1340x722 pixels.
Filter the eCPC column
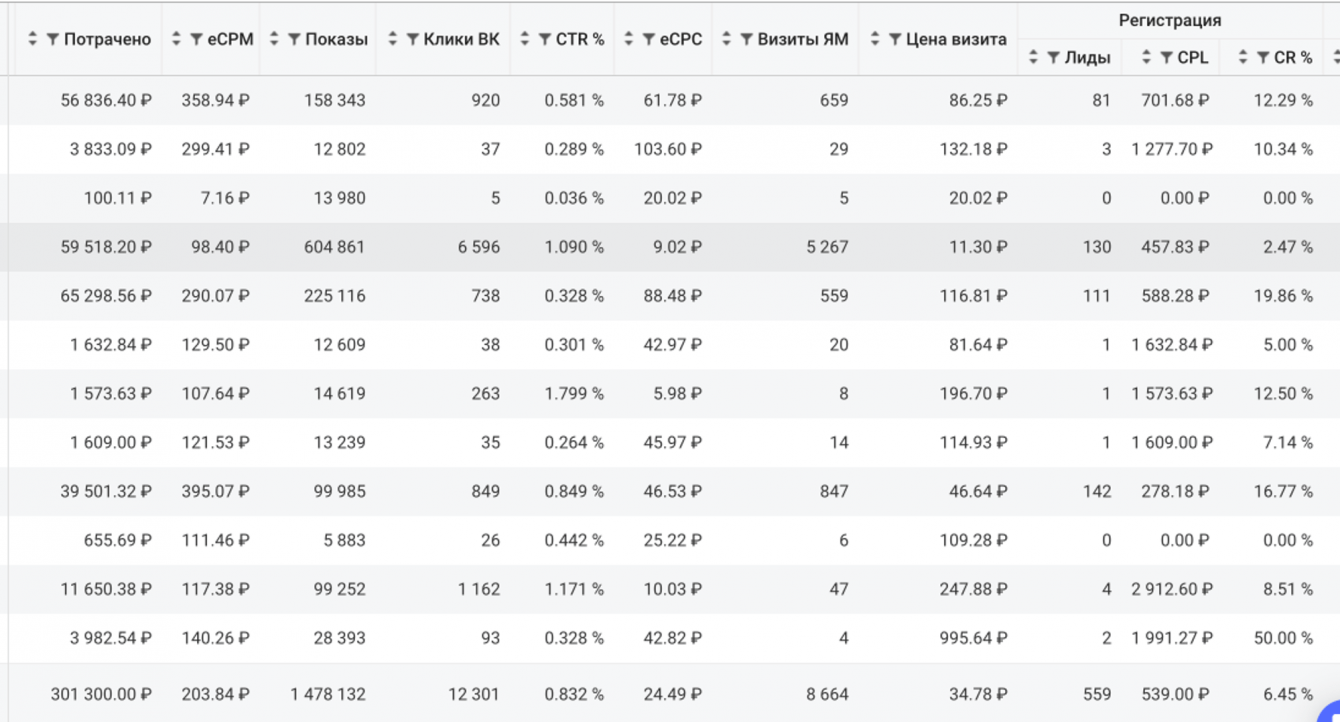point(648,39)
